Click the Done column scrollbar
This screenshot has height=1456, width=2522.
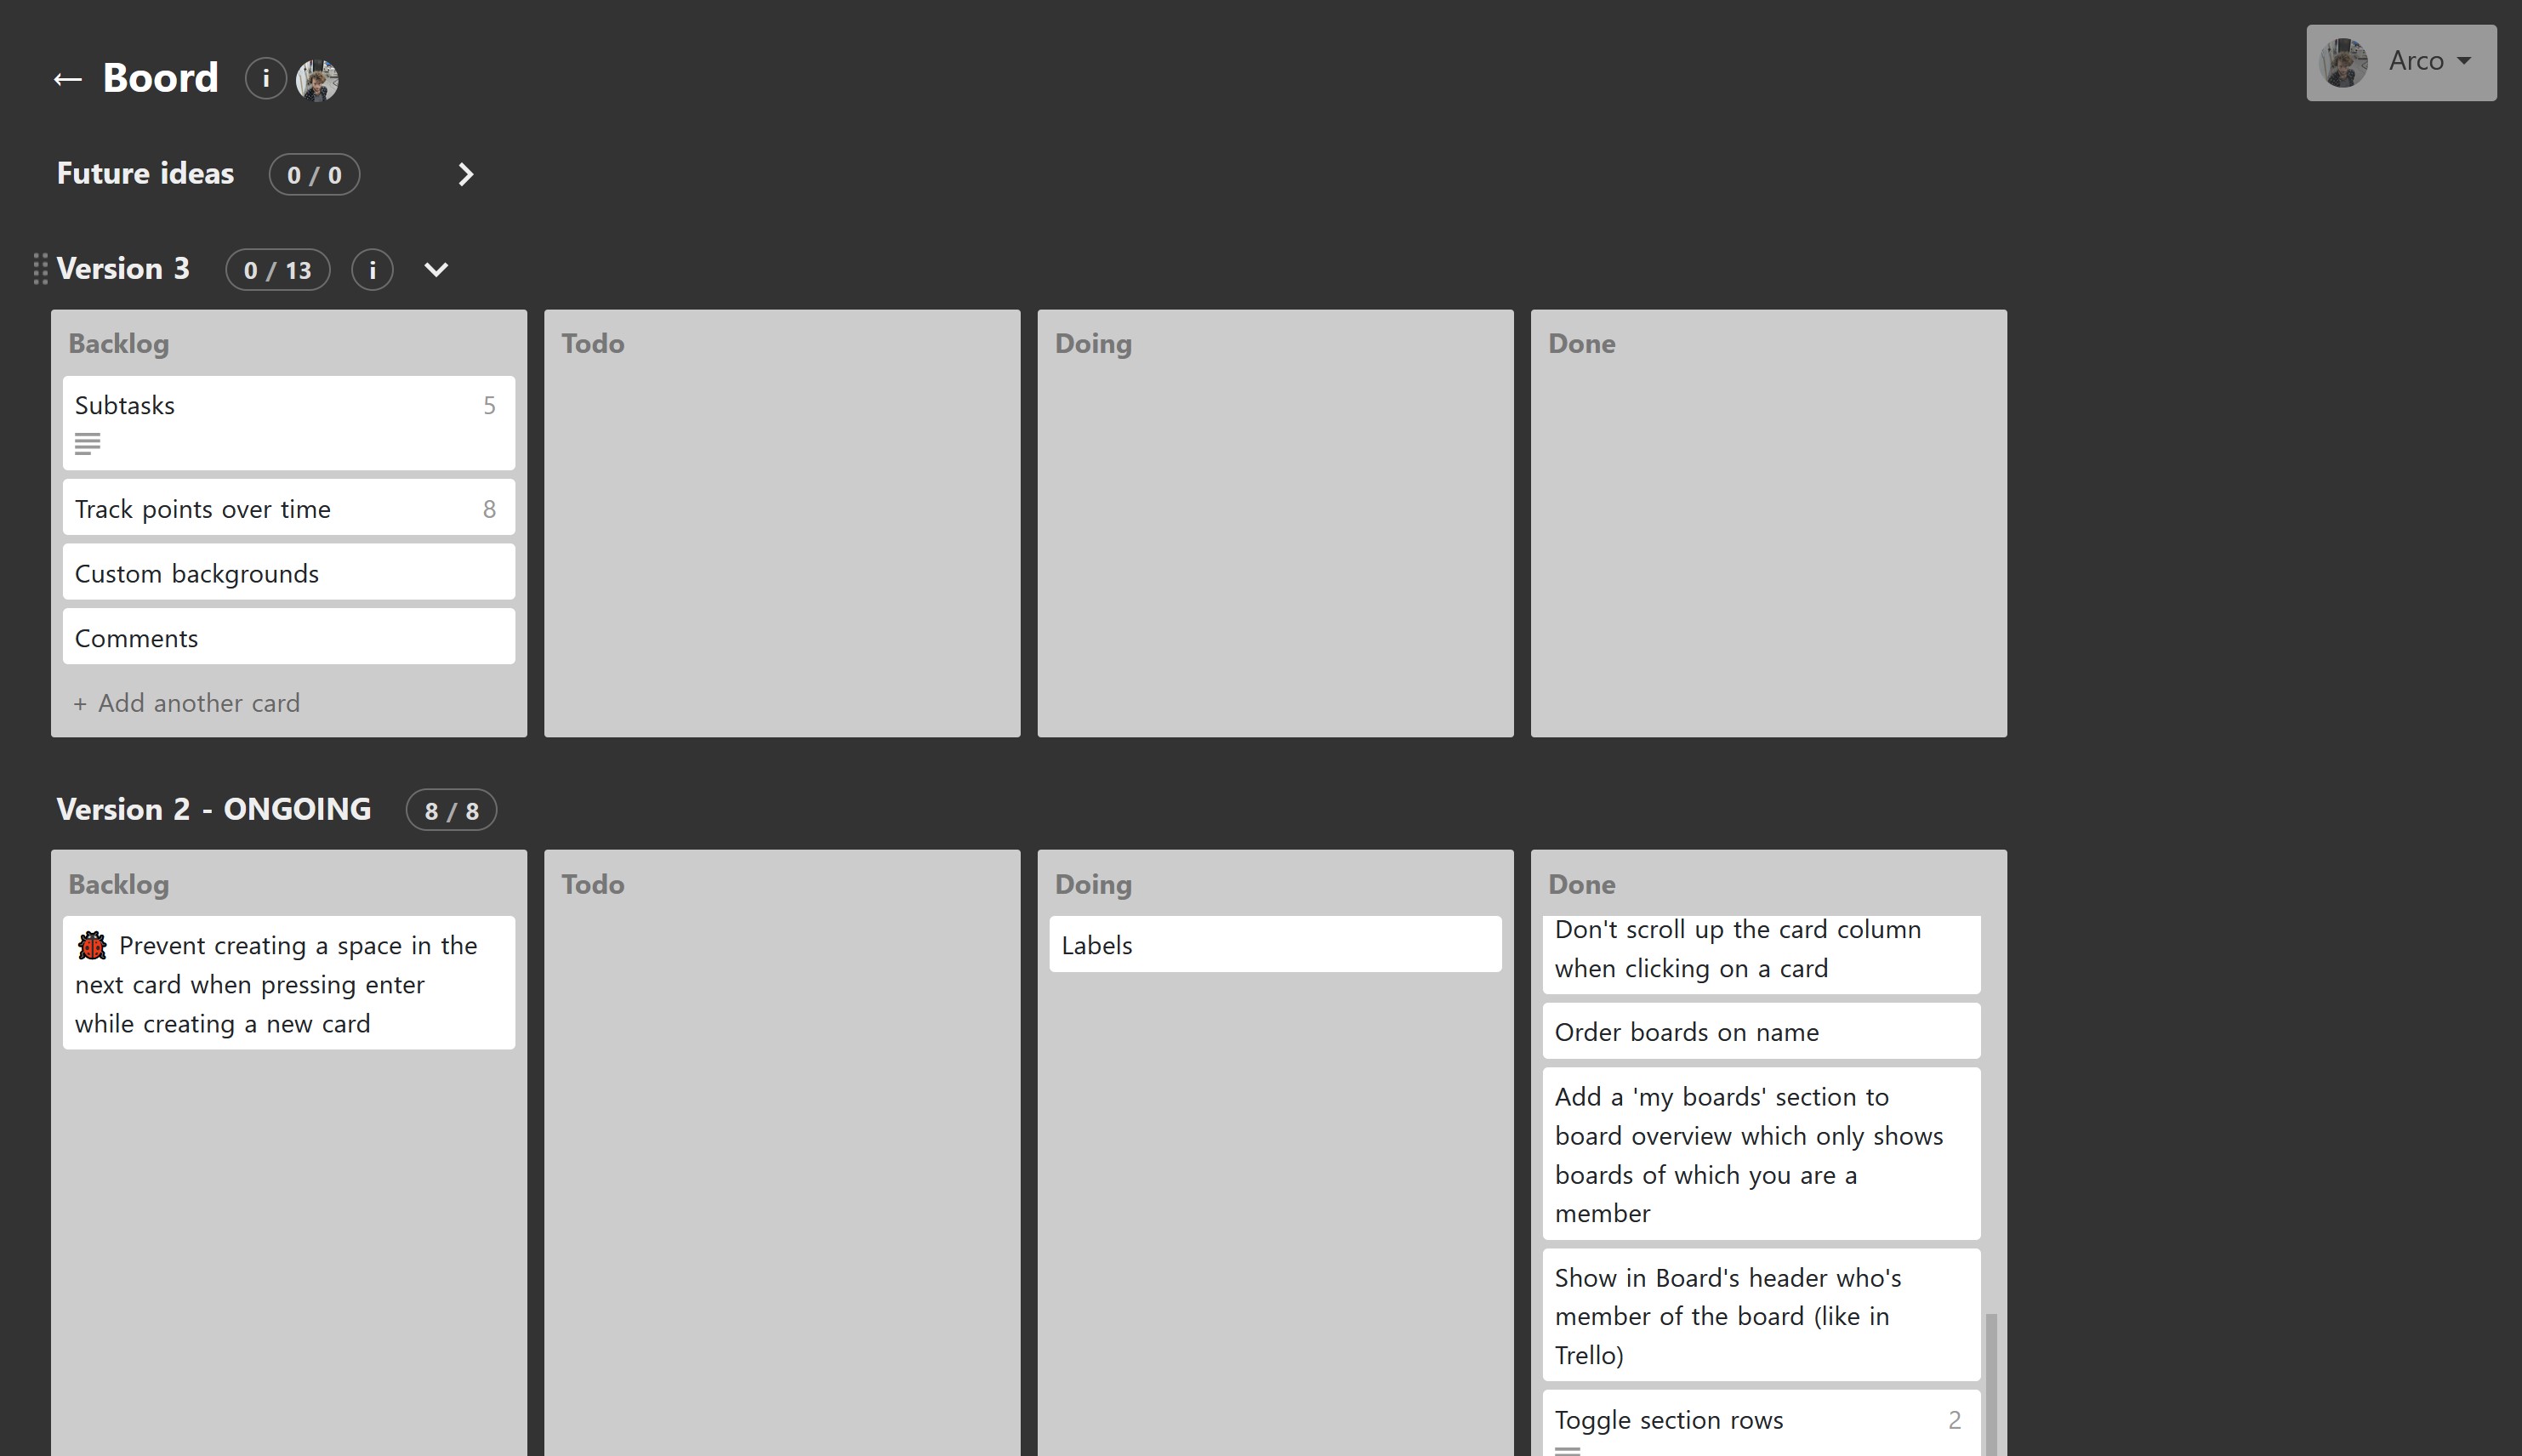1990,1384
